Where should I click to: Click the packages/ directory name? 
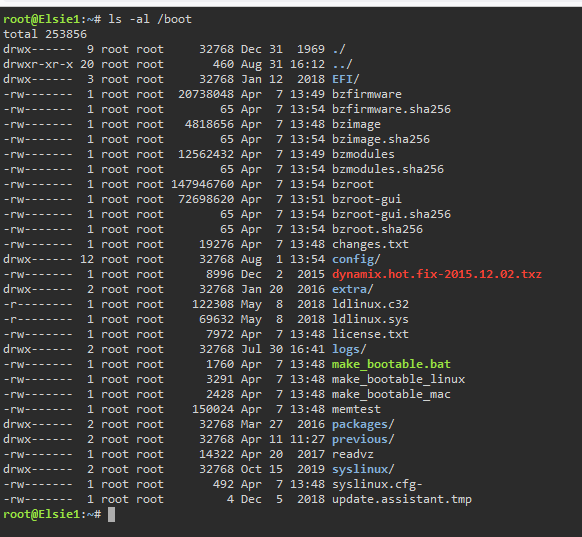363,424
